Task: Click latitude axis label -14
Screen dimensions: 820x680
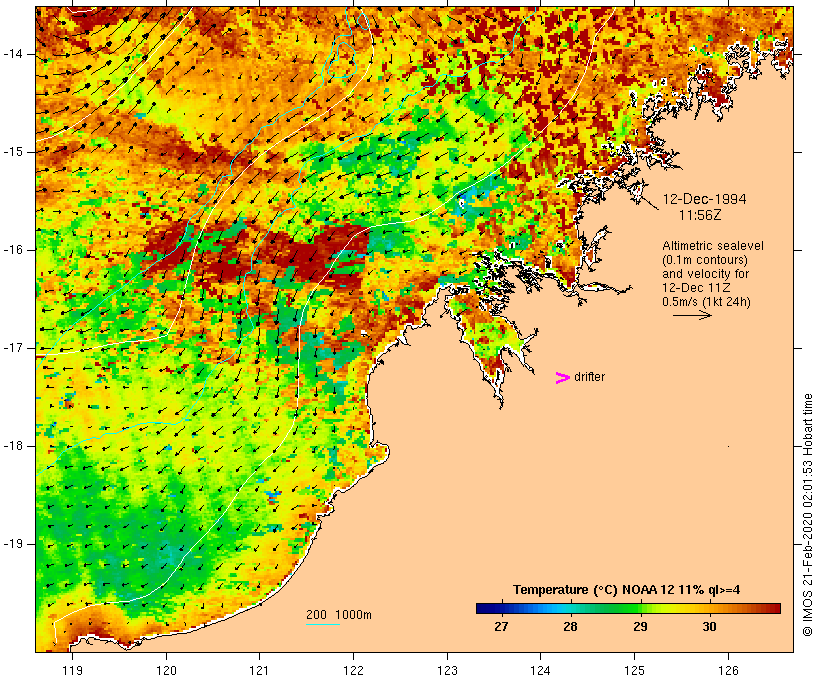Action: click(13, 54)
